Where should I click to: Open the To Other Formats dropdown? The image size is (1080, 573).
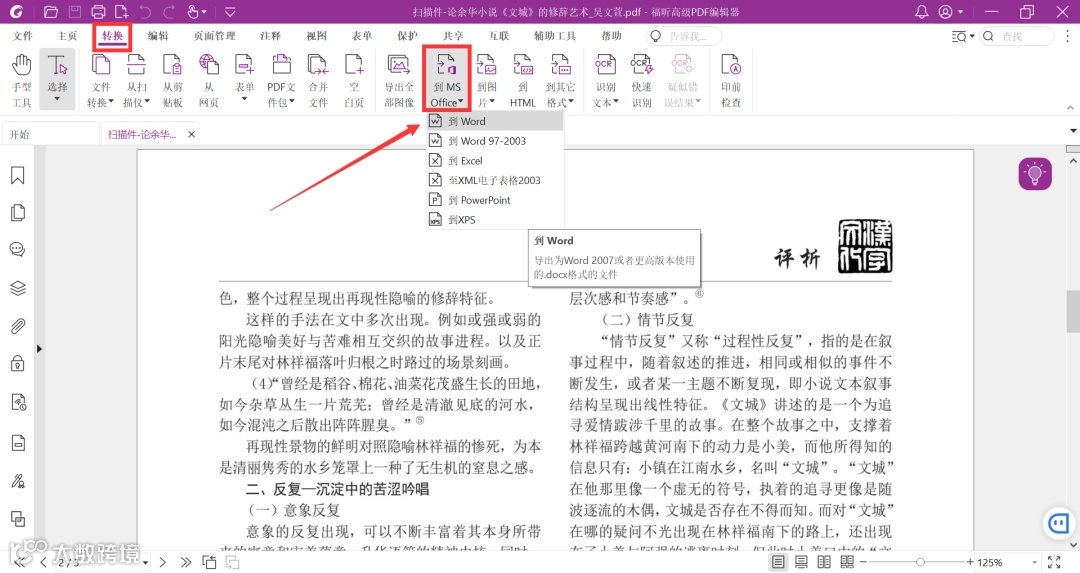pyautogui.click(x=560, y=80)
